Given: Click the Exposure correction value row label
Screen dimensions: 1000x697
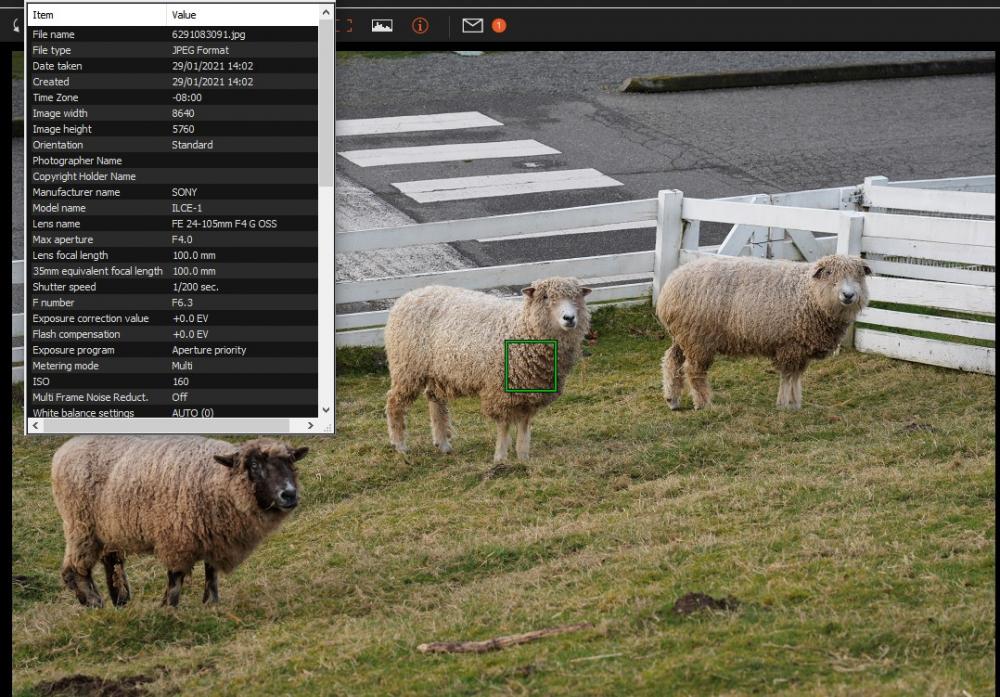Looking at the screenshot, I should coord(91,319).
